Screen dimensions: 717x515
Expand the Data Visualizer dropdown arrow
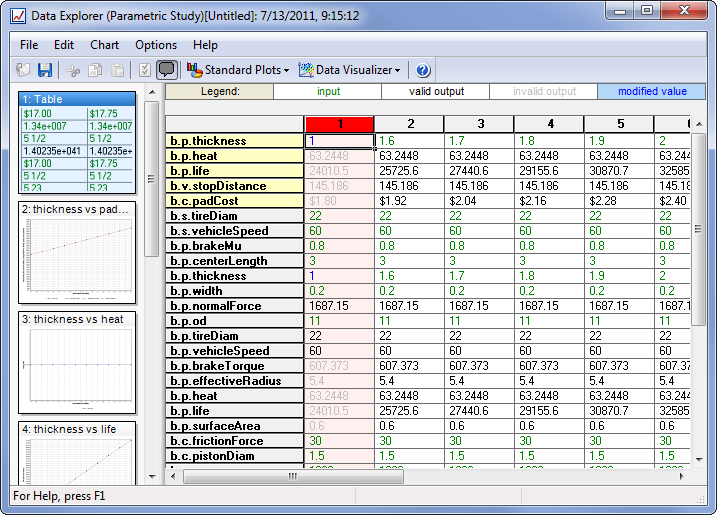coord(398,71)
